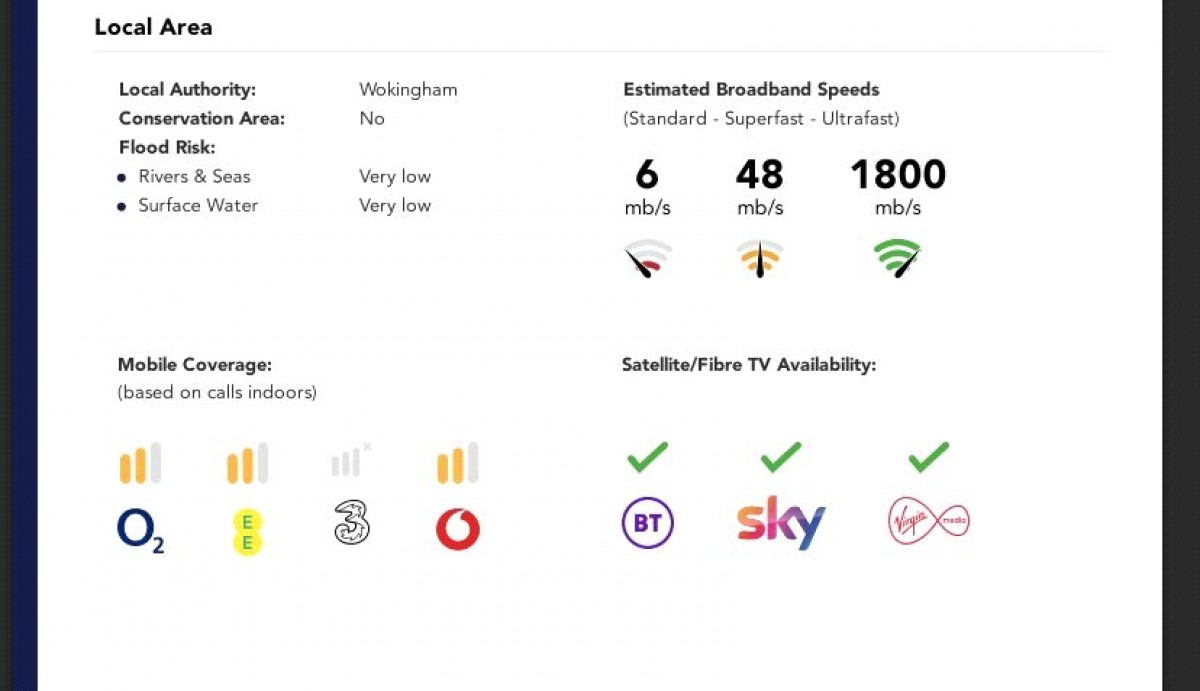Click the green checkmark above BT
The width and height of the screenshot is (1200, 691).
coord(648,458)
